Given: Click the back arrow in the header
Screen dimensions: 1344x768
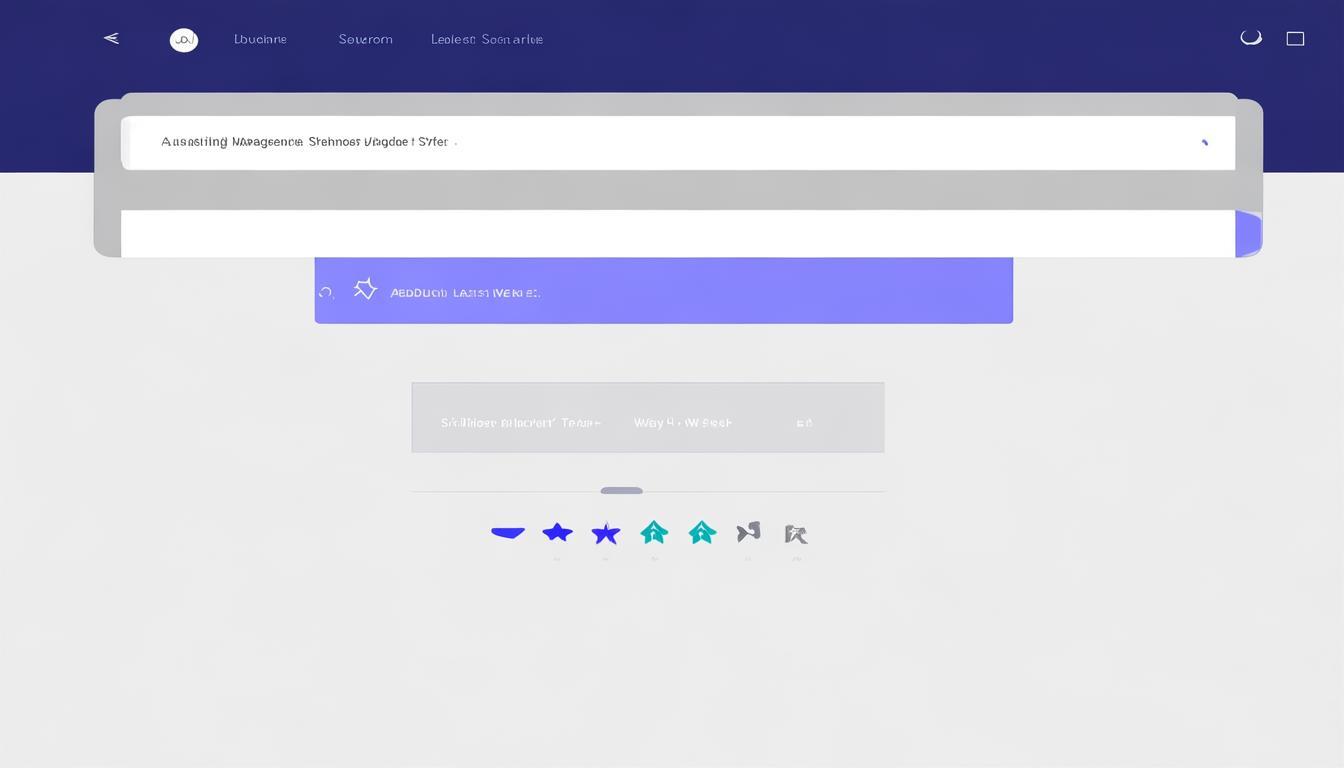Looking at the screenshot, I should pos(111,39).
